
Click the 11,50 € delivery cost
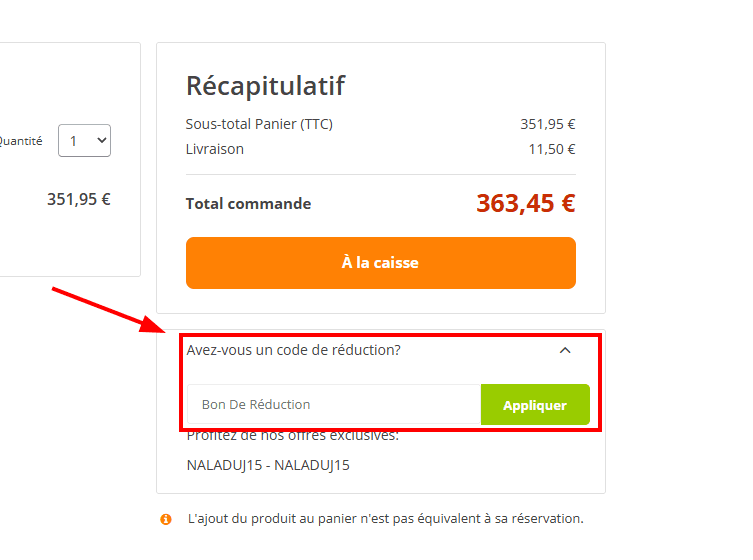tap(551, 149)
